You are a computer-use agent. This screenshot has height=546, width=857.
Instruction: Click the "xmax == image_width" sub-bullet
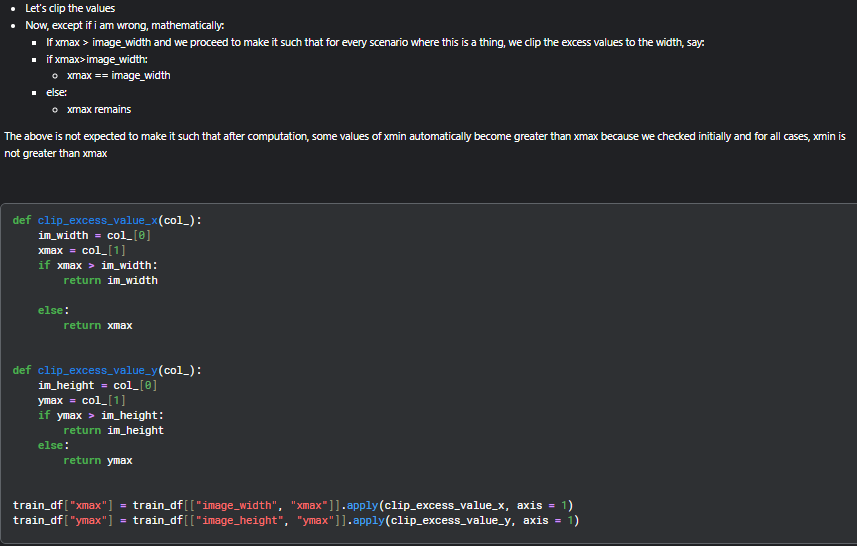[x=118, y=75]
